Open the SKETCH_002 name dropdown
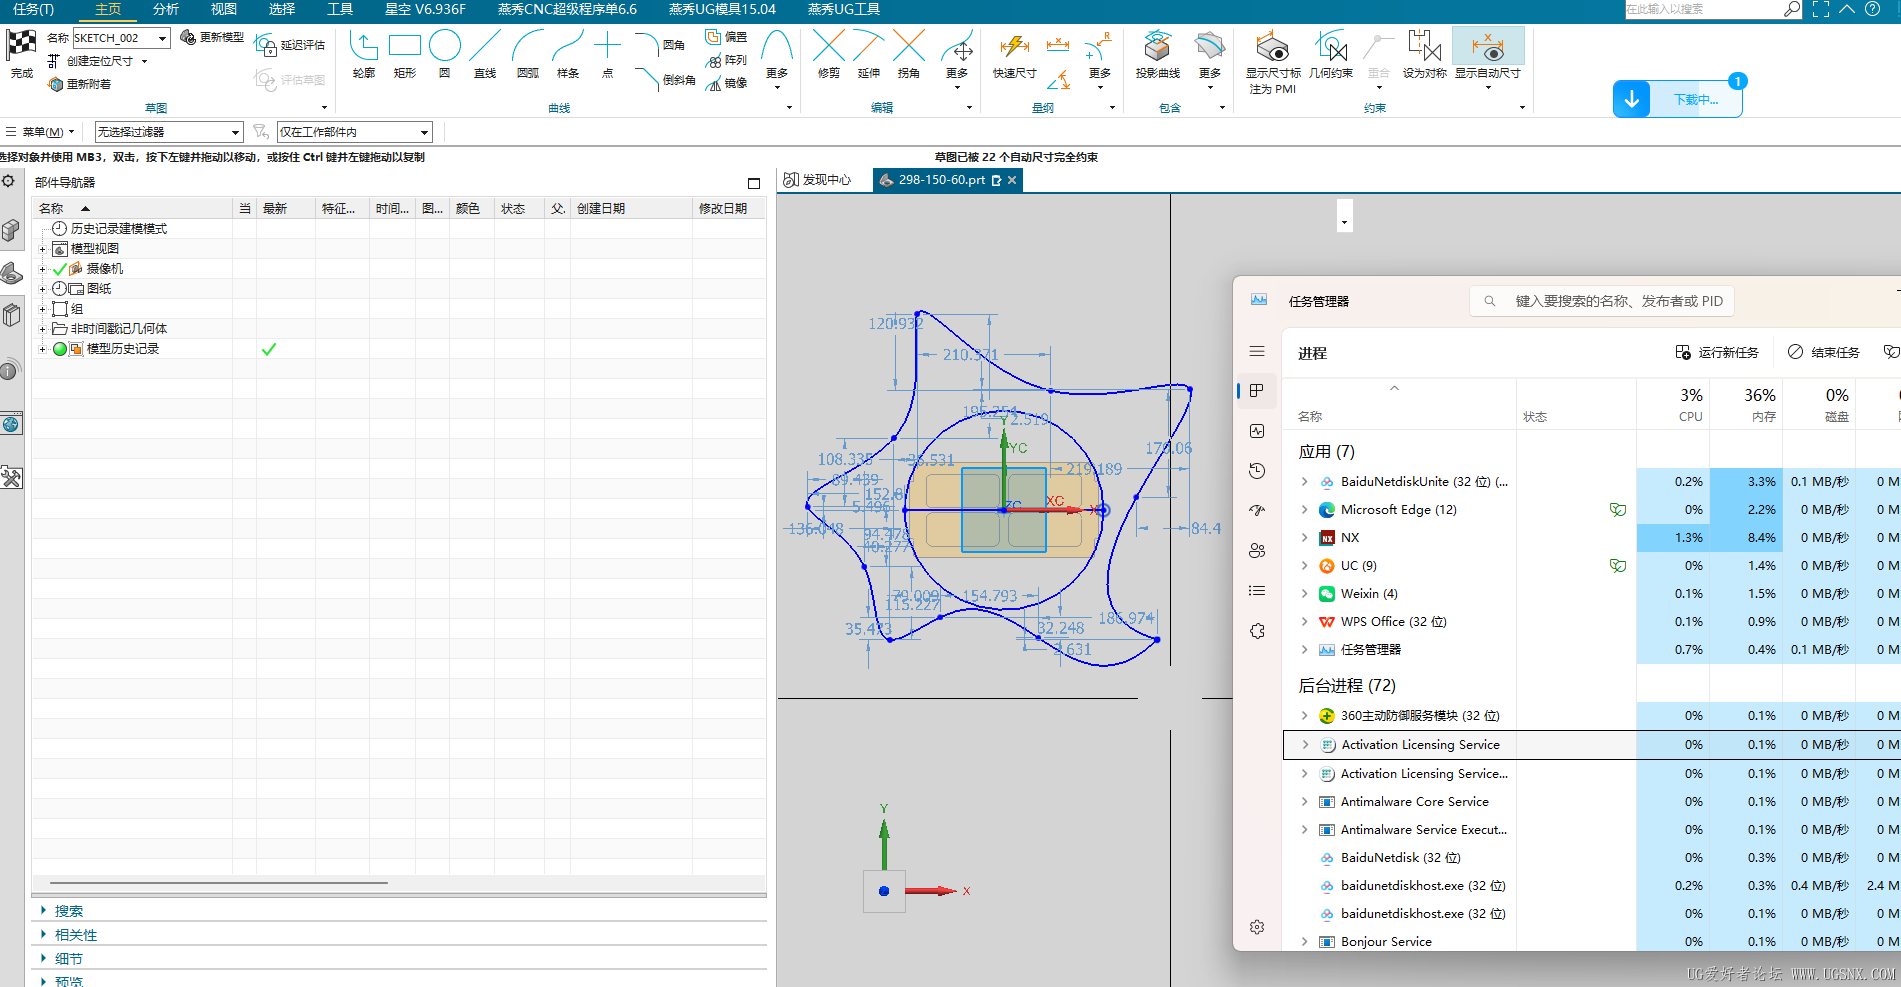This screenshot has width=1901, height=987. [162, 38]
